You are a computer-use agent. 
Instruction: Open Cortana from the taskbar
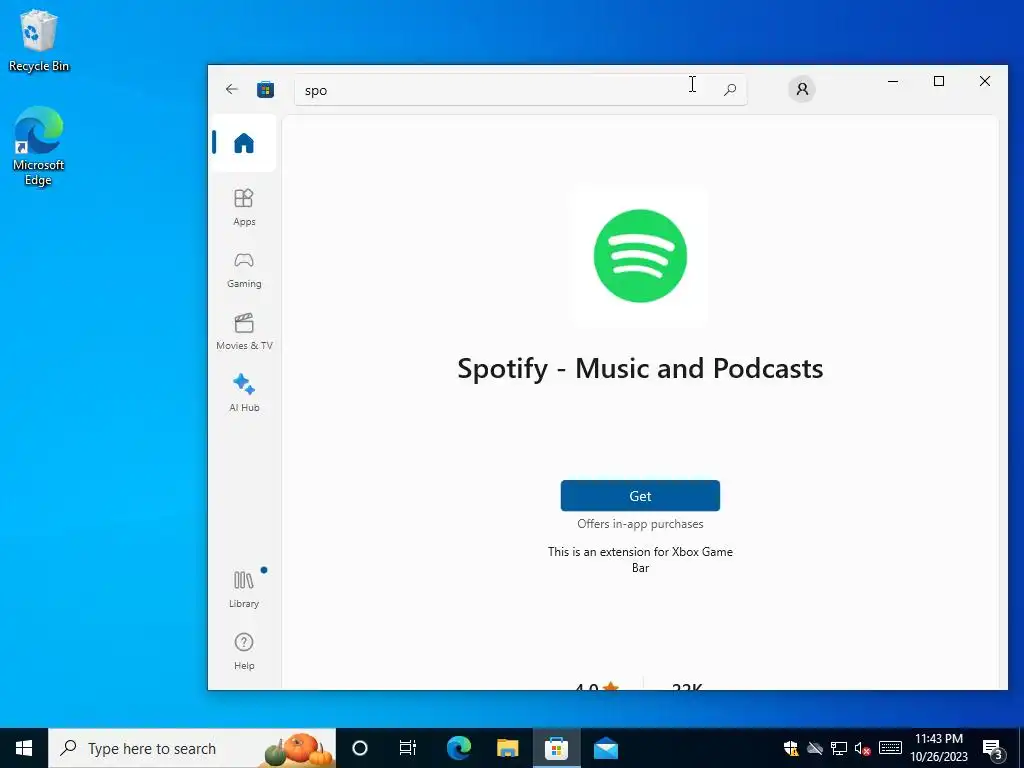coord(360,748)
